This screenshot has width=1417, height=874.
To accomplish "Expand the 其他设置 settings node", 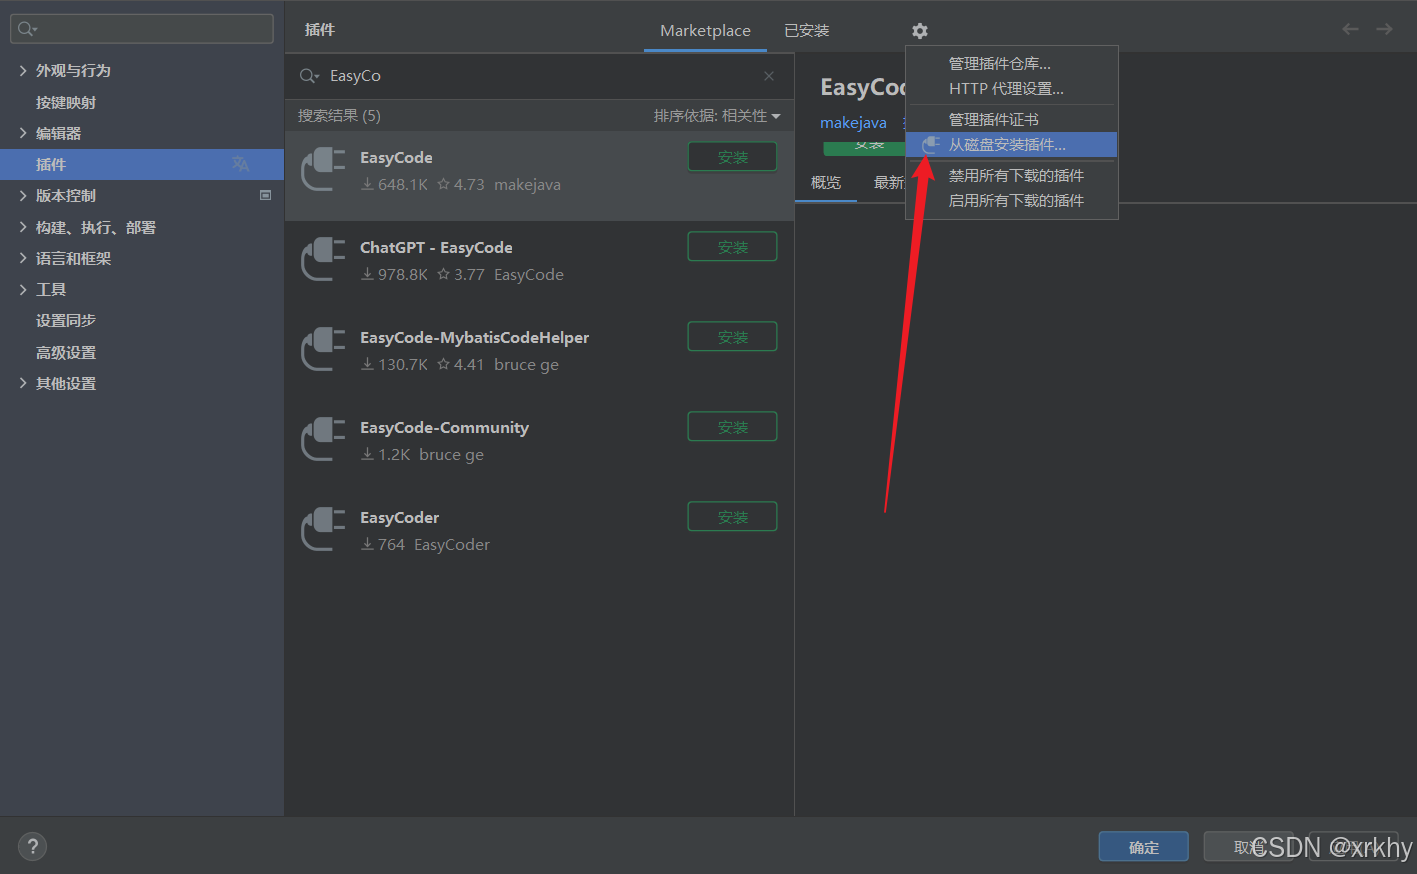I will tap(23, 383).
